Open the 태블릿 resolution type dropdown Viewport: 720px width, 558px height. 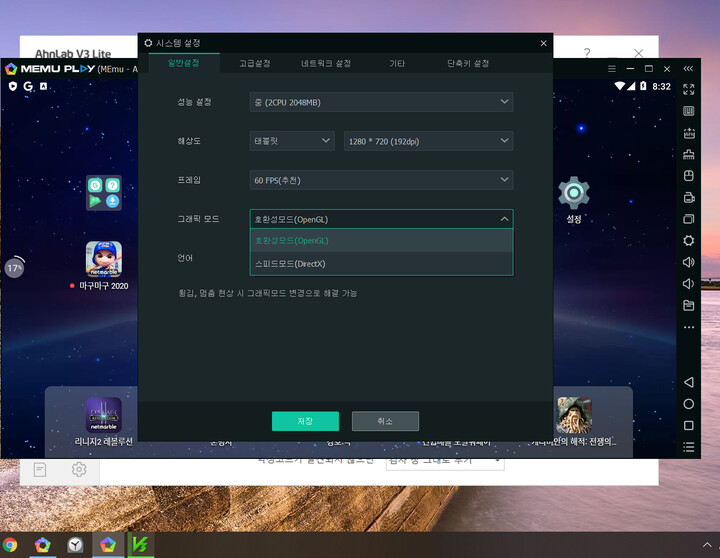pyautogui.click(x=291, y=141)
